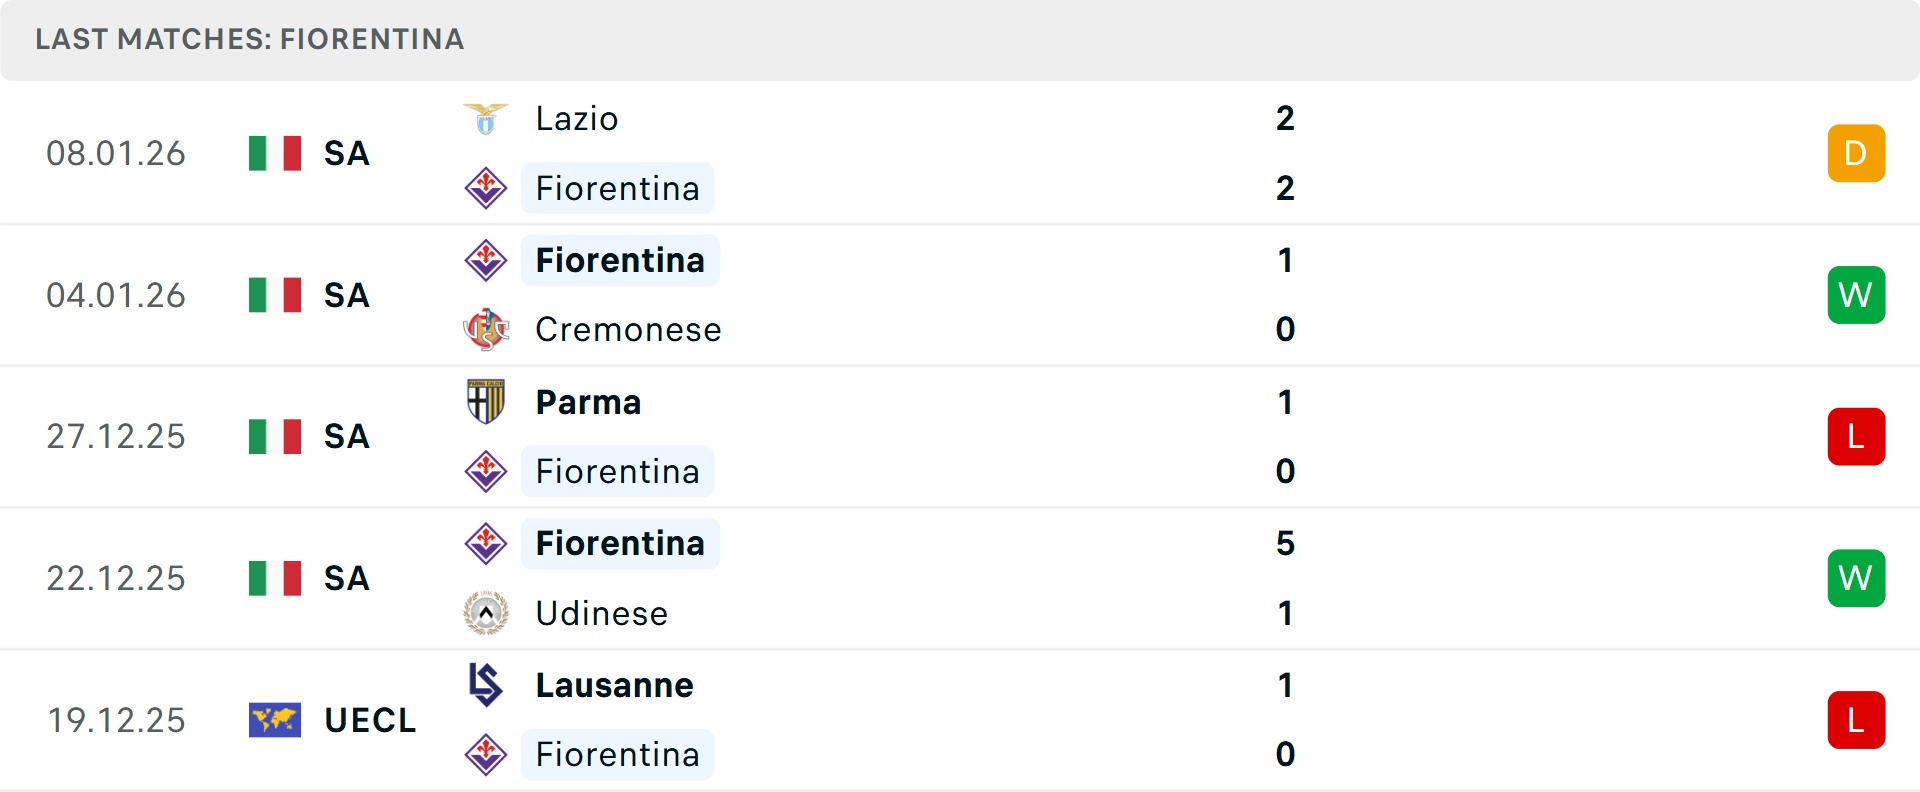Click the green W badge for Cremonese match
Image resolution: width=1920 pixels, height=792 pixels.
click(x=1856, y=295)
